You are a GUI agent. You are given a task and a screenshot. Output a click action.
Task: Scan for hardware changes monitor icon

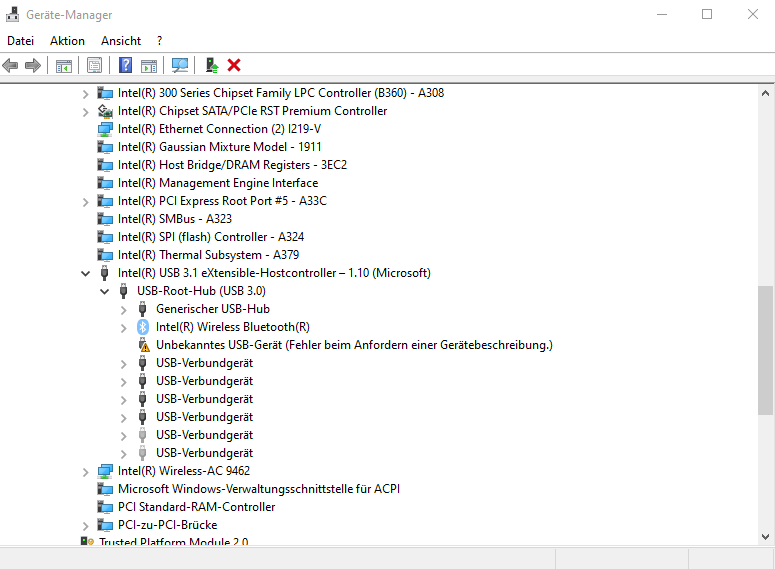pos(180,65)
